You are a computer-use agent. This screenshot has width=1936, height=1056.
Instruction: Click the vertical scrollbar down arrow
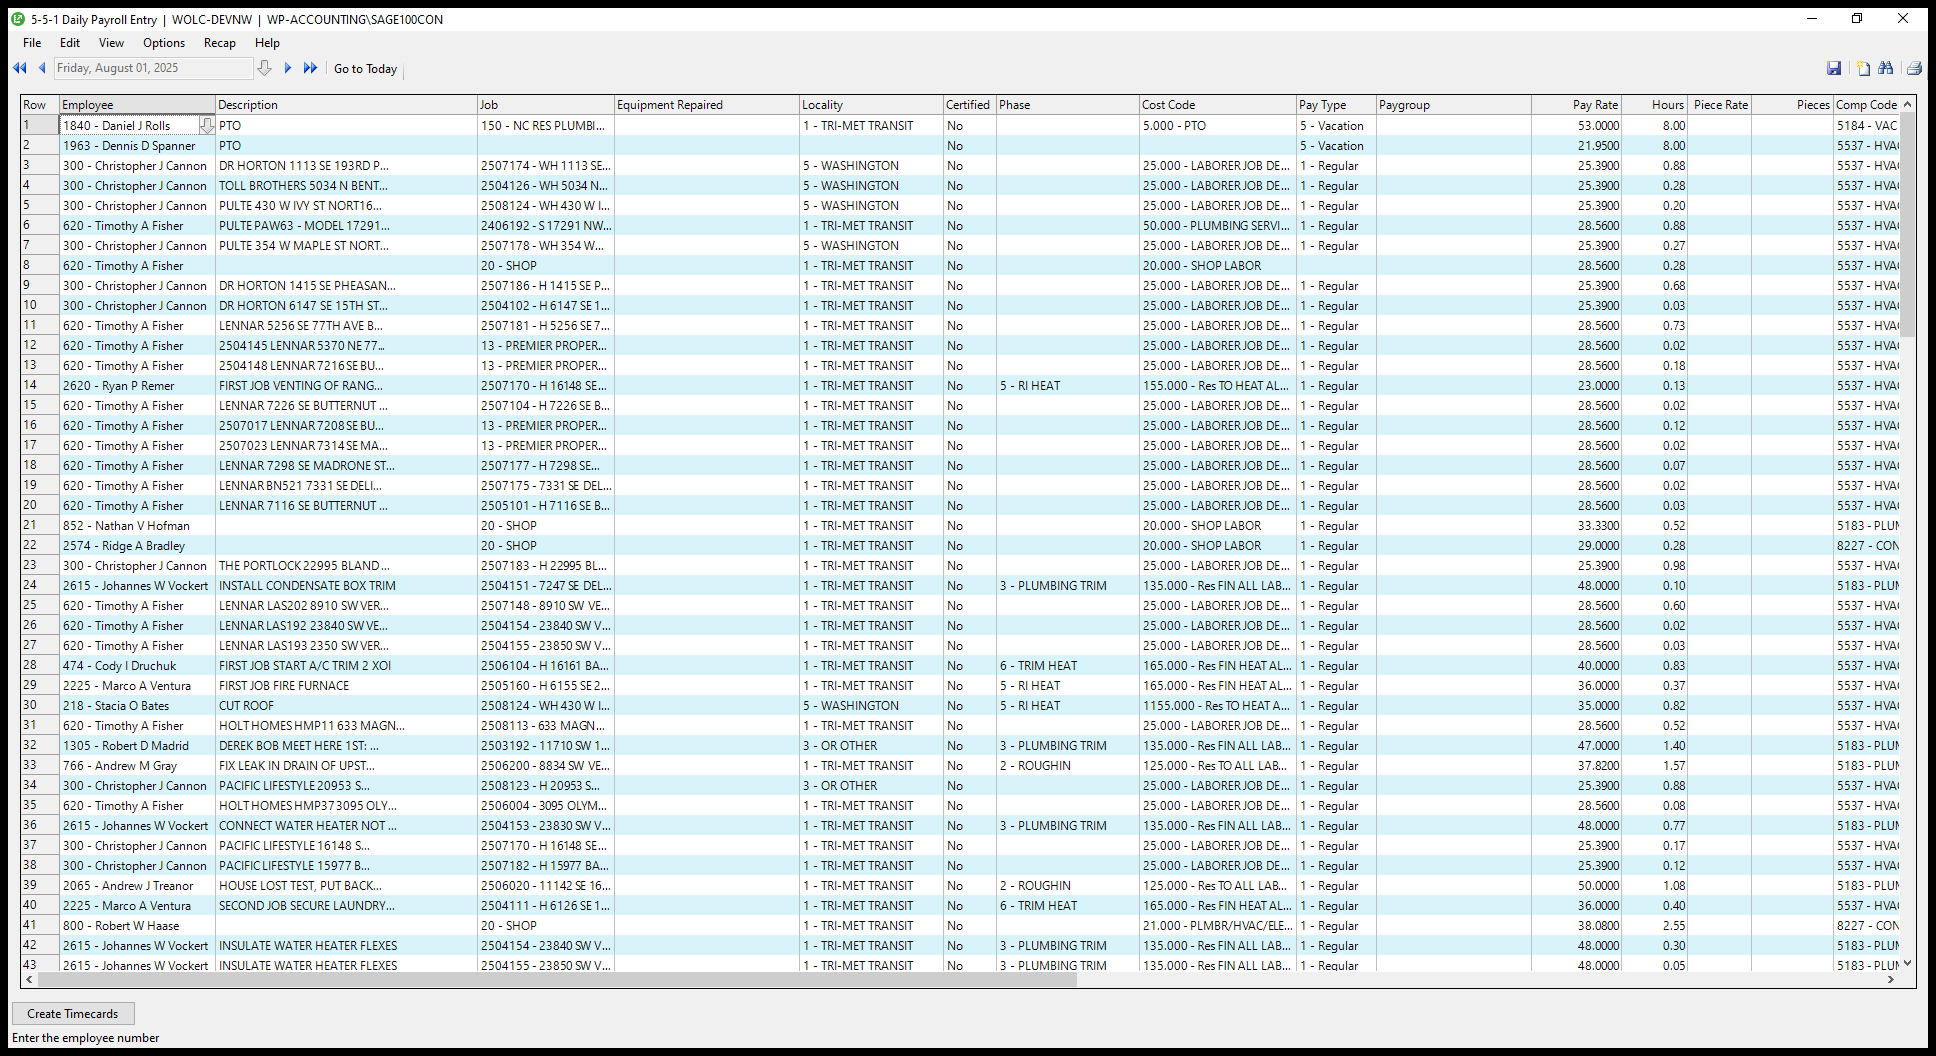tap(1908, 962)
